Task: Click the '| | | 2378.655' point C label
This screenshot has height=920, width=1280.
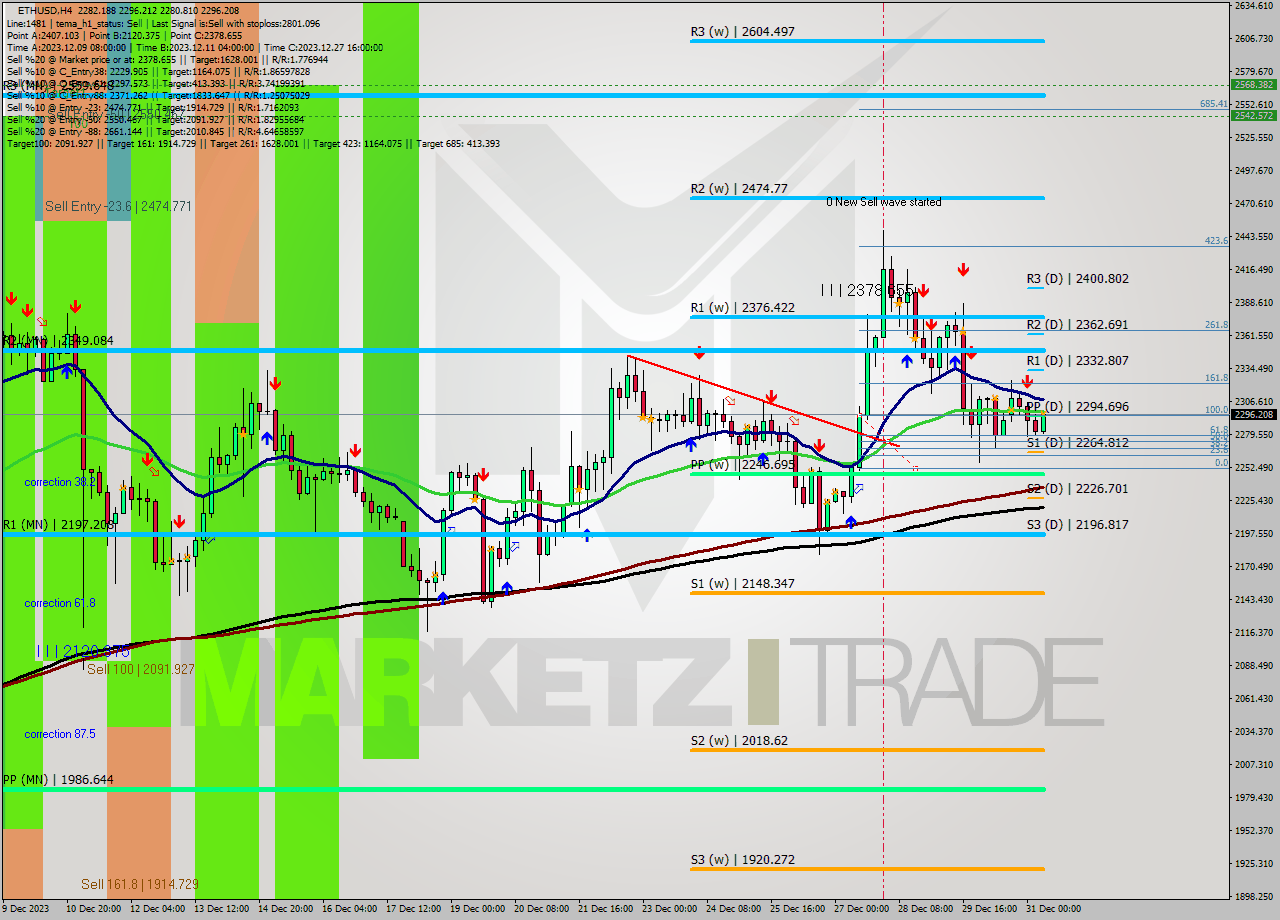Action: click(867, 289)
